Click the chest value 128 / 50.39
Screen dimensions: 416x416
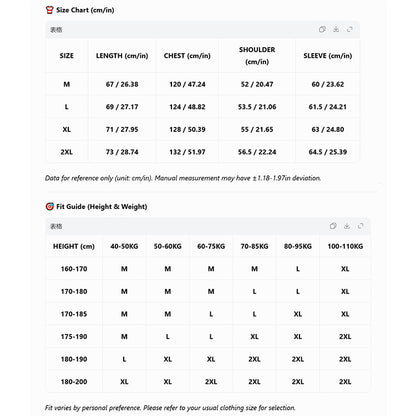(x=187, y=129)
